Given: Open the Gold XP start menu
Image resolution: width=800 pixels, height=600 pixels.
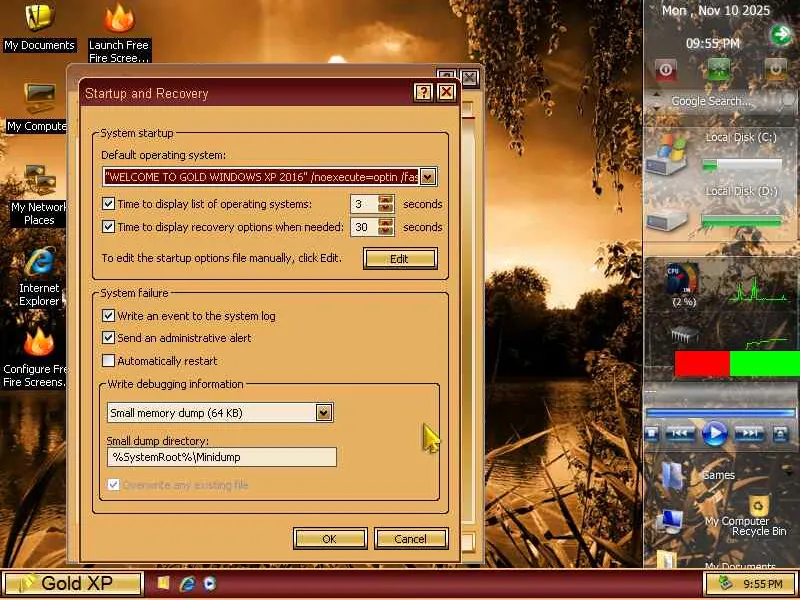Looking at the screenshot, I should coord(72,583).
